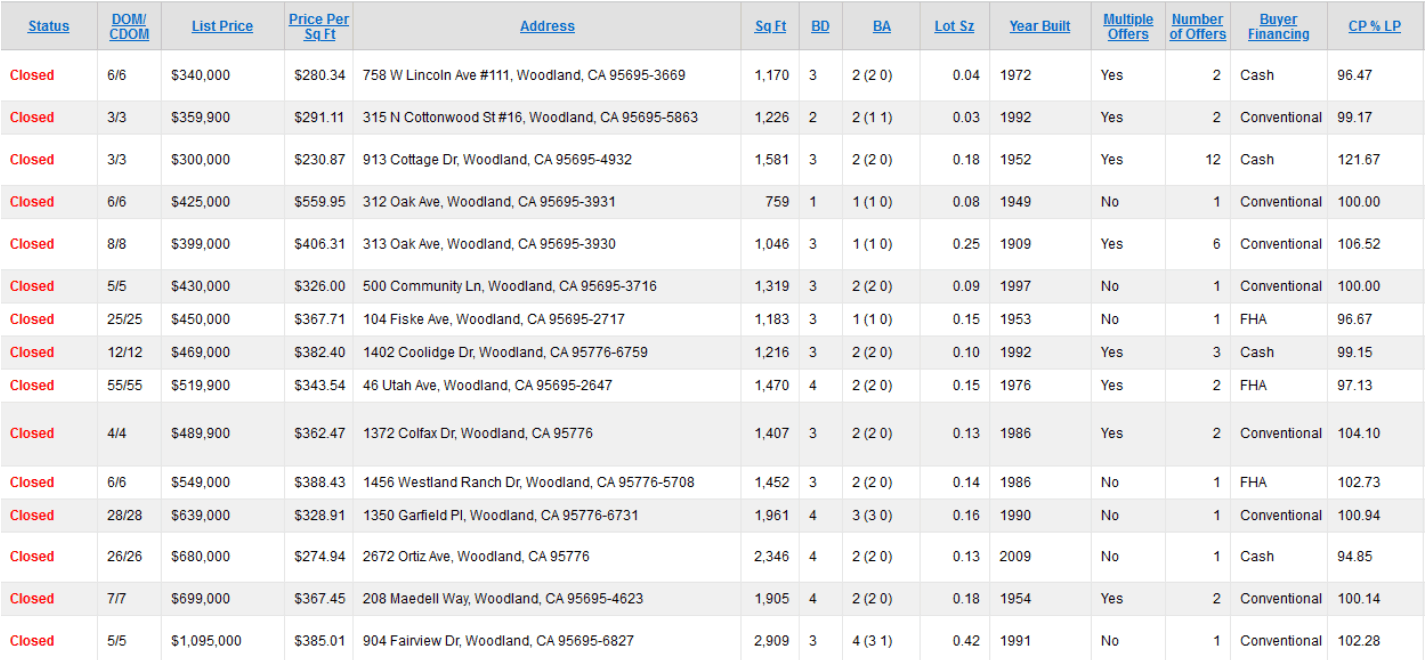This screenshot has height=660, width=1426.
Task: Click the $340,000 list price cell
Action: [201, 75]
